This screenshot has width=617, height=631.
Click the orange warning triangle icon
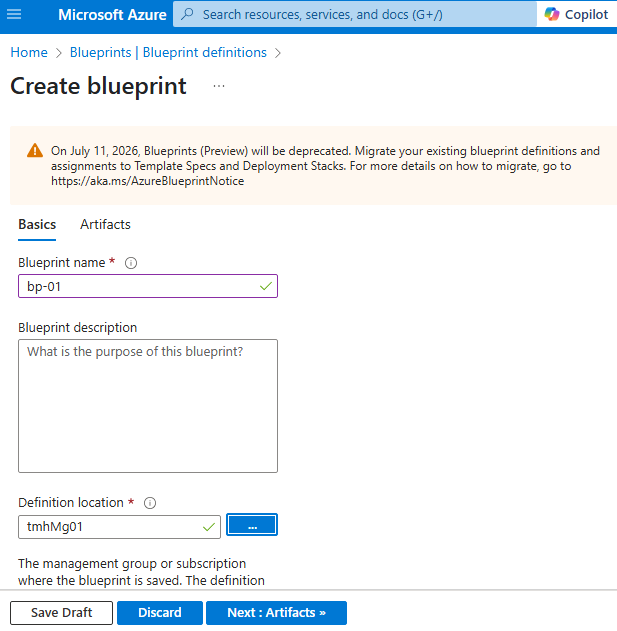point(35,151)
